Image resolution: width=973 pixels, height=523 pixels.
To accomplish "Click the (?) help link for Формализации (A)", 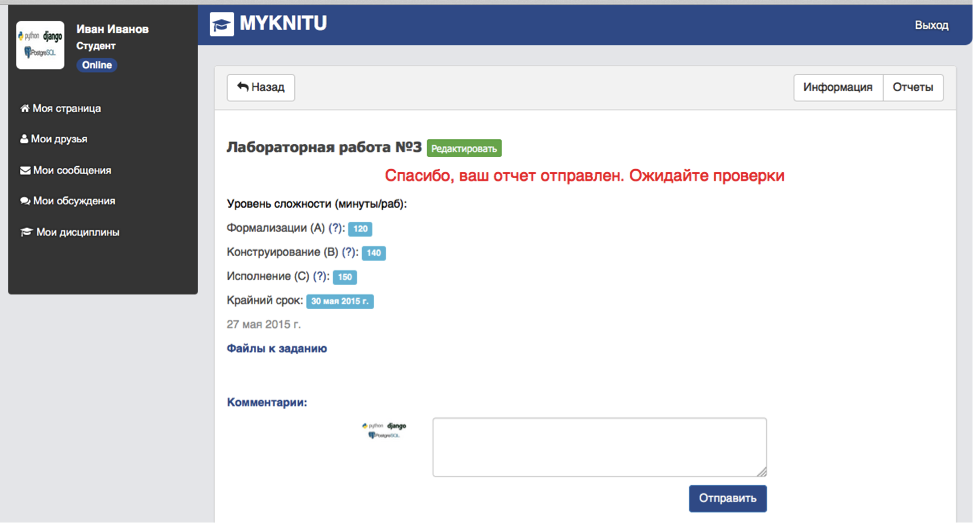I will coord(336,228).
